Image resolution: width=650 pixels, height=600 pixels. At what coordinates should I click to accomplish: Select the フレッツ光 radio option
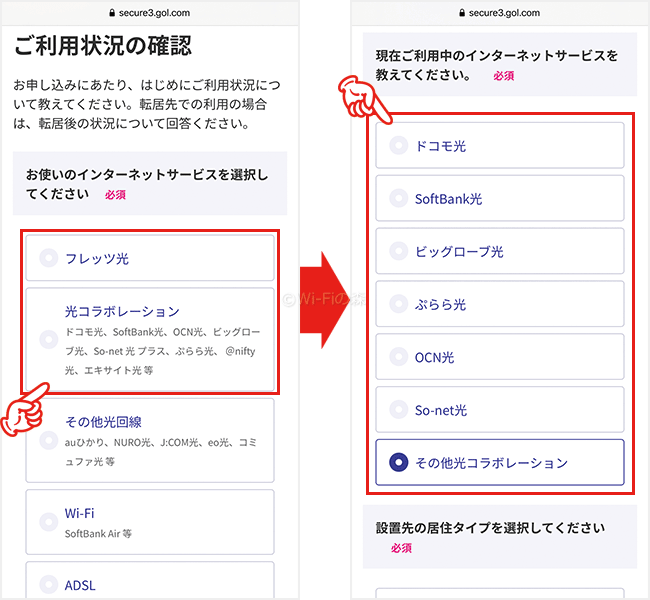(150, 258)
